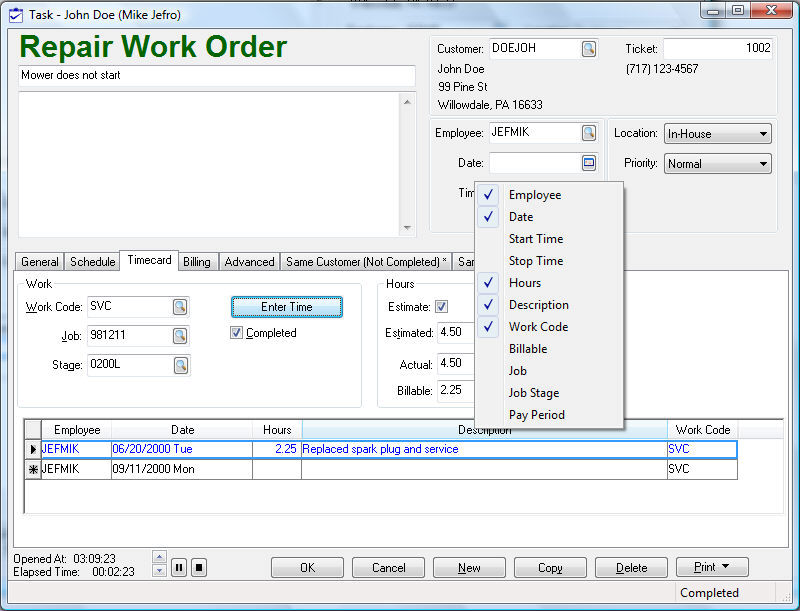Click the Customer lookup magnifier icon
This screenshot has height=611, width=800.
(x=589, y=49)
